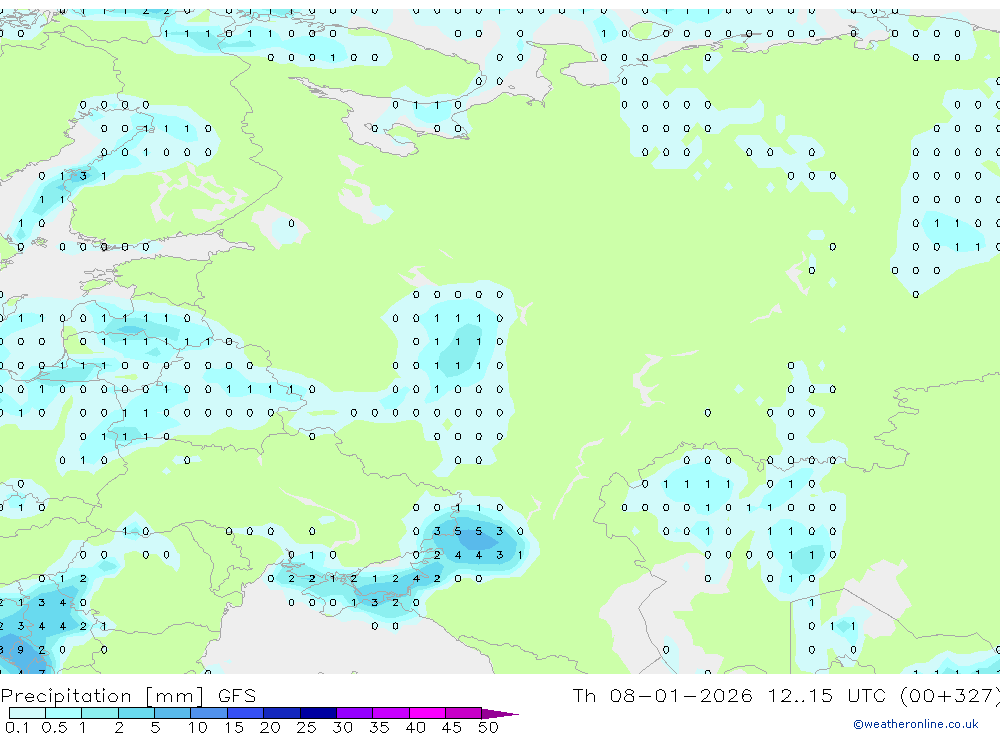Click the 'Th 08-01-2026 12..15 UTC' timestamp

[731, 695]
